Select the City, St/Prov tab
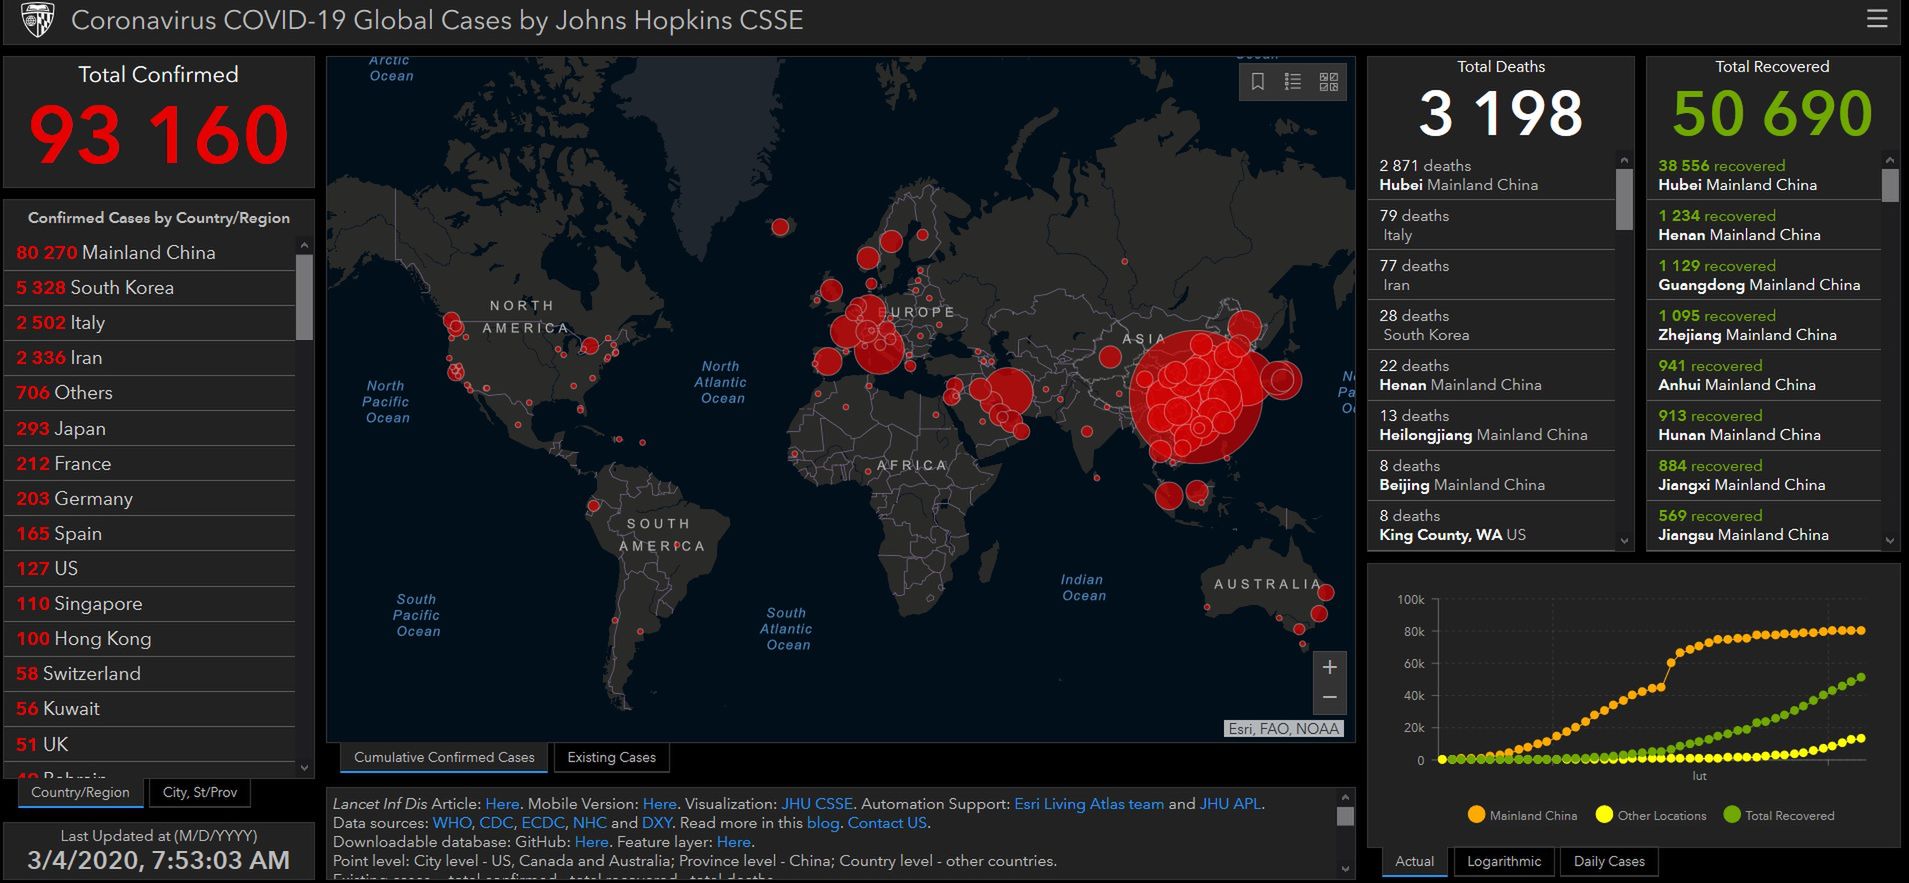Viewport: 1909px width, 883px height. (200, 792)
